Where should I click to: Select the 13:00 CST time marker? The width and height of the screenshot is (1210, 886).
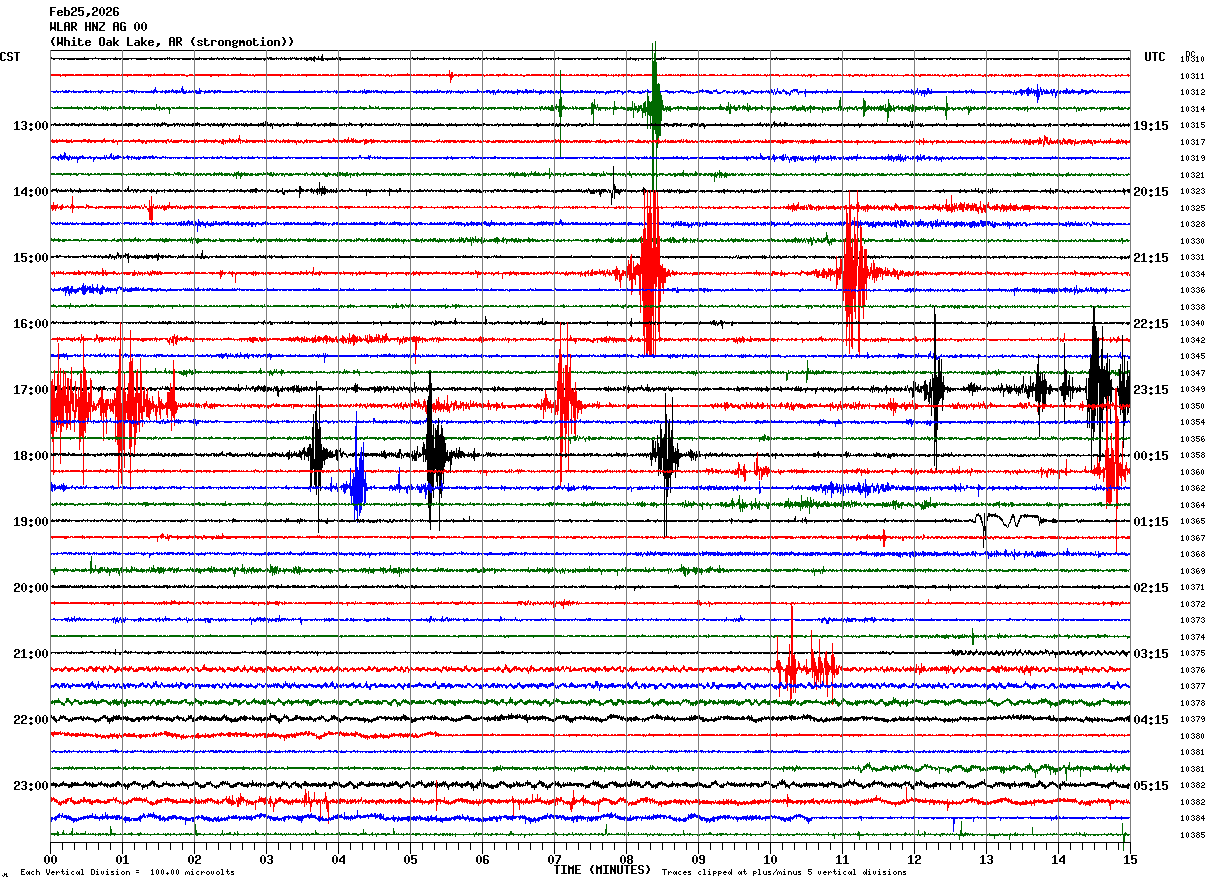(x=30, y=126)
